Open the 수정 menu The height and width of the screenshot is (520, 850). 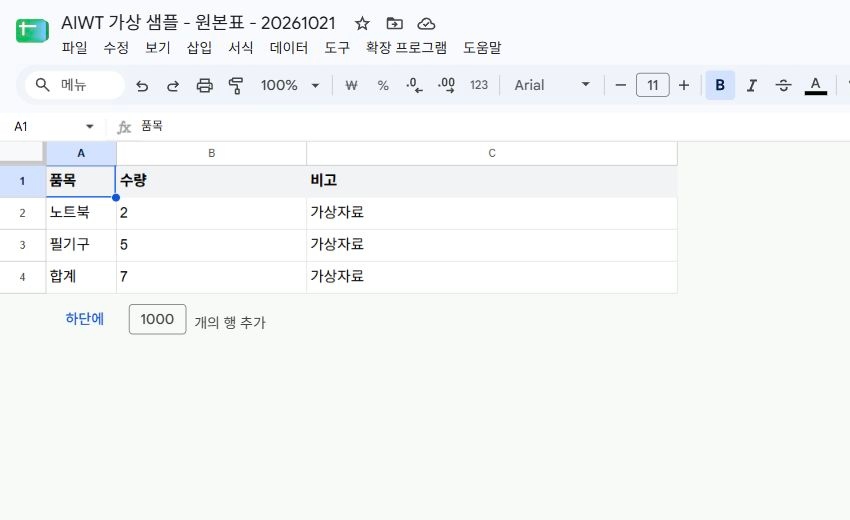tap(116, 48)
